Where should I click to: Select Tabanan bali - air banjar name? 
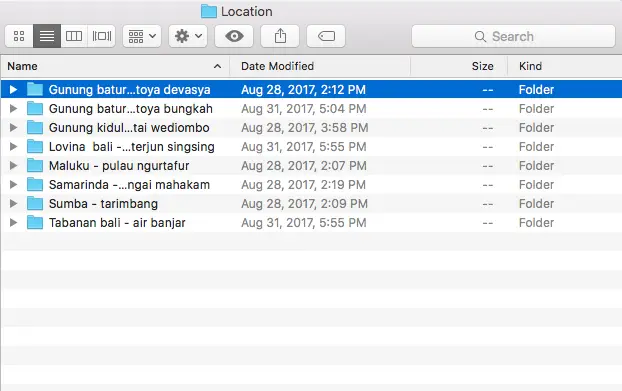(117, 223)
